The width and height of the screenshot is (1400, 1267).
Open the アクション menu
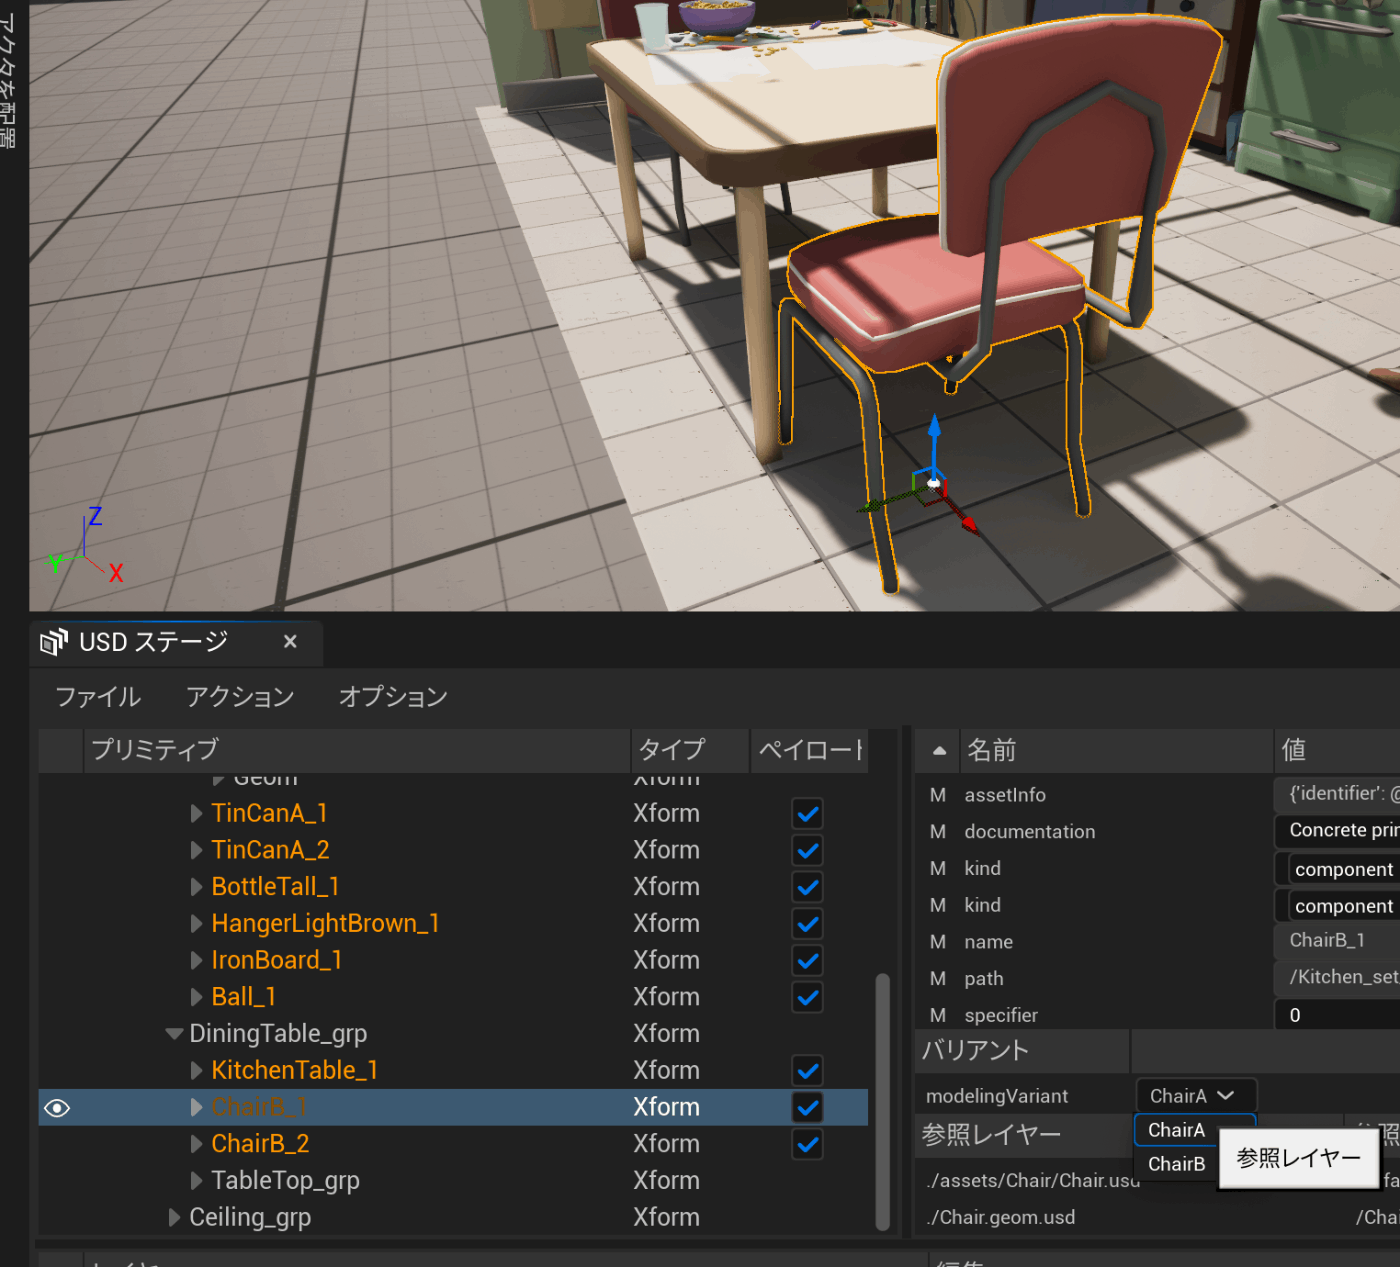click(x=240, y=697)
